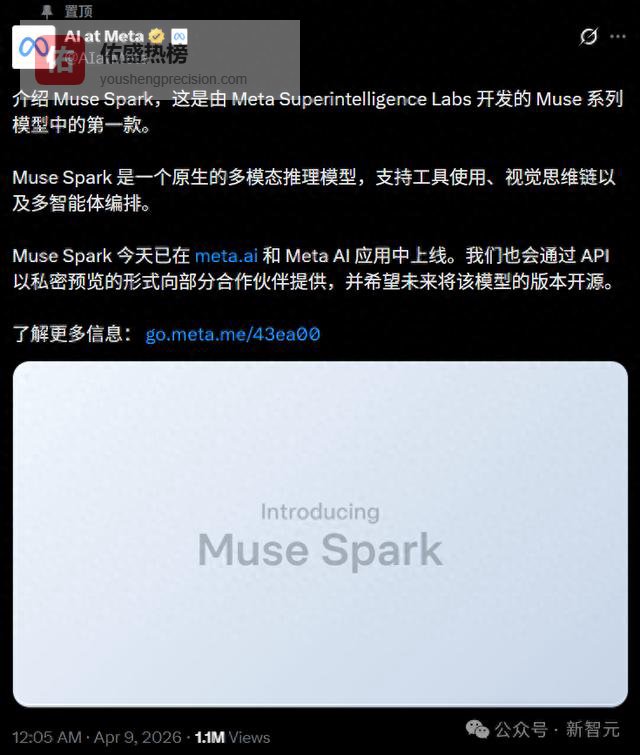
Task: Click the paragraph starting with 介绍 Muse Spark
Action: pyautogui.click(x=318, y=112)
